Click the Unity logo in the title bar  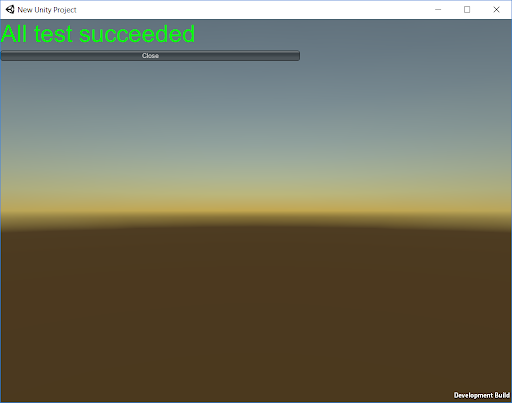[10, 10]
